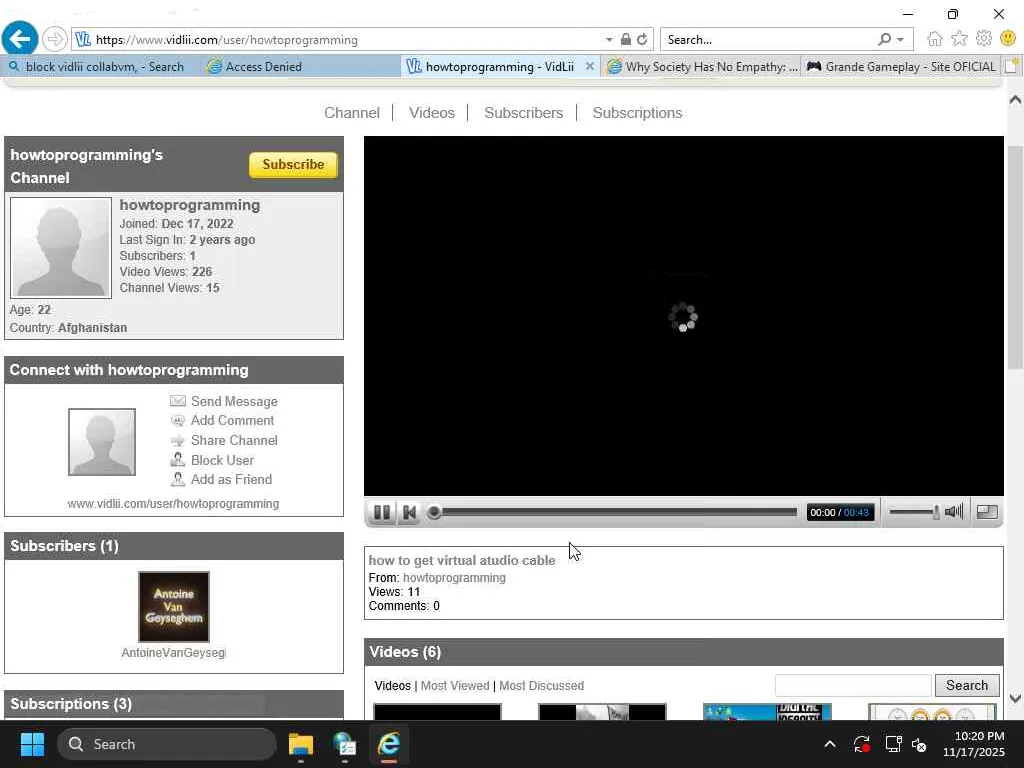Image resolution: width=1024 pixels, height=768 pixels.
Task: Open subscriber Antoine Van Geyseghem thumbnail
Action: coord(174,607)
